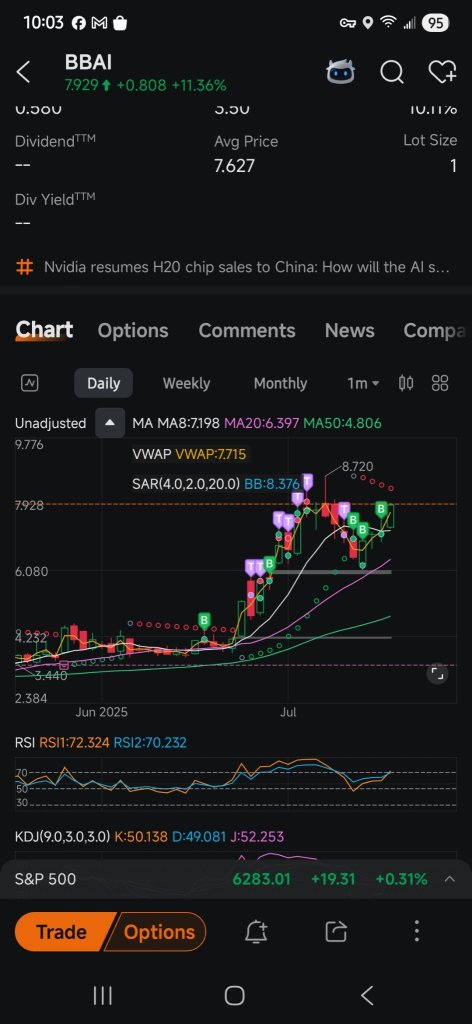Tap the SAR(4.0,2.0,20.0) label
Screen dimensions: 472x1024
[x=186, y=485]
